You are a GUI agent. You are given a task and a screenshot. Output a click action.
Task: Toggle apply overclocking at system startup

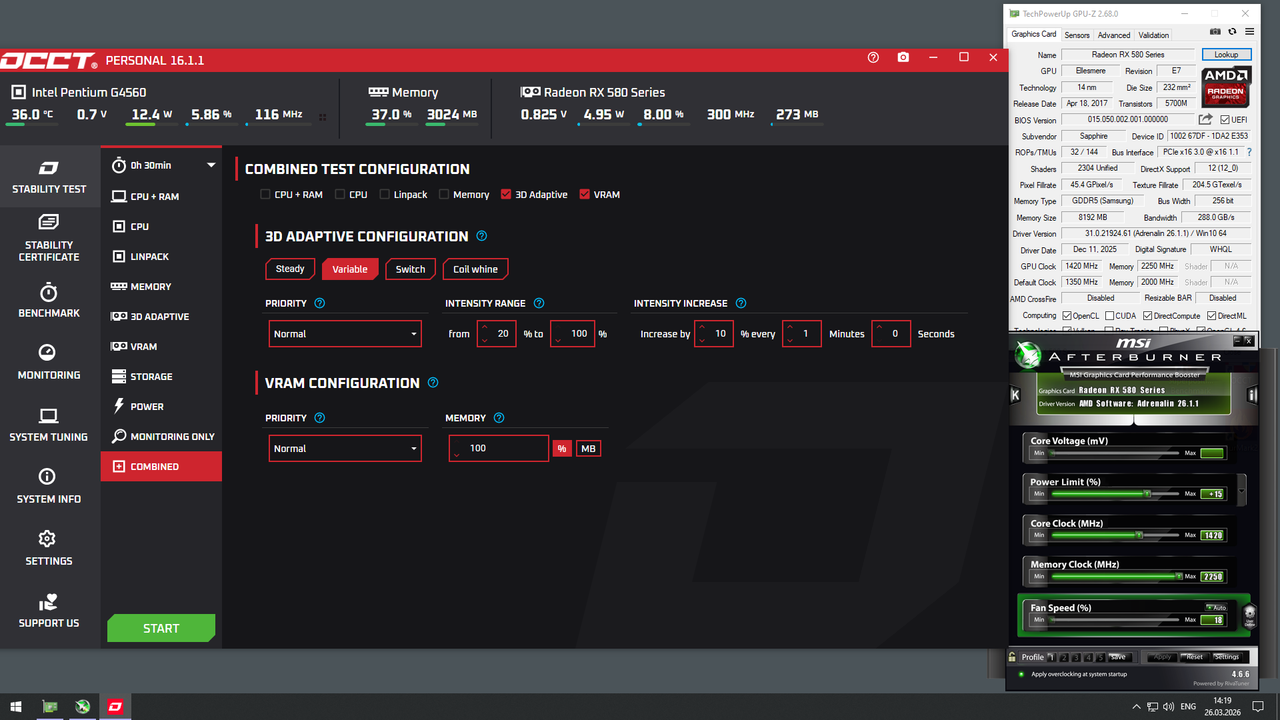(x=1021, y=674)
